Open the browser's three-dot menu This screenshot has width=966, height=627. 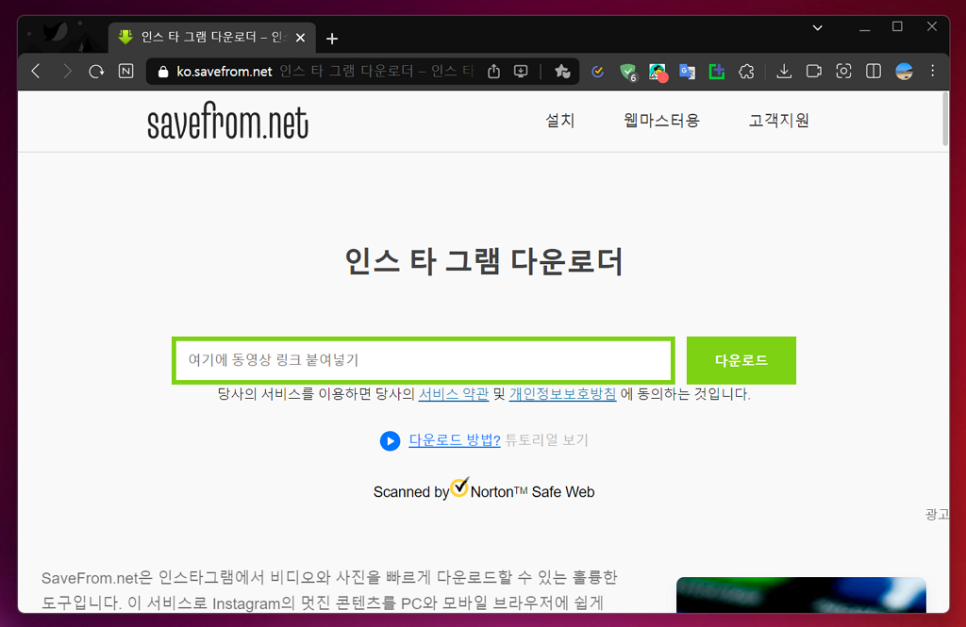[x=933, y=71]
